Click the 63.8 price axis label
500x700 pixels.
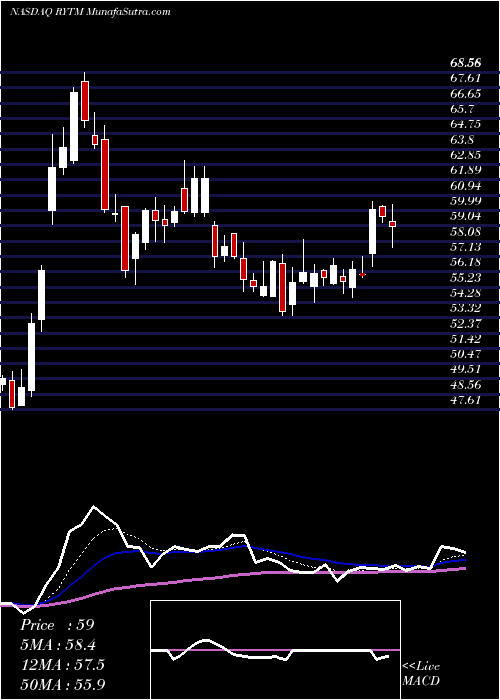[464, 140]
